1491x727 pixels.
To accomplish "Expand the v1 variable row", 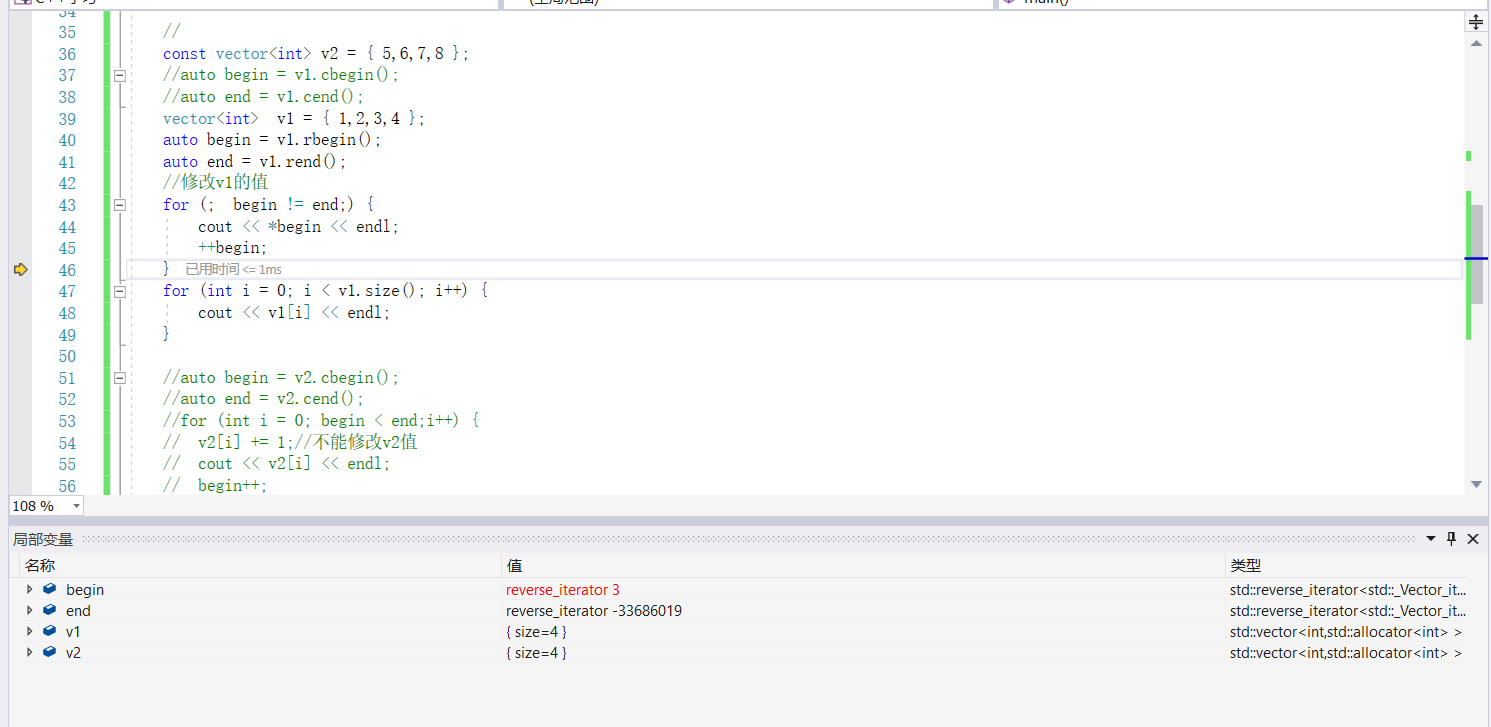I will tap(30, 631).
